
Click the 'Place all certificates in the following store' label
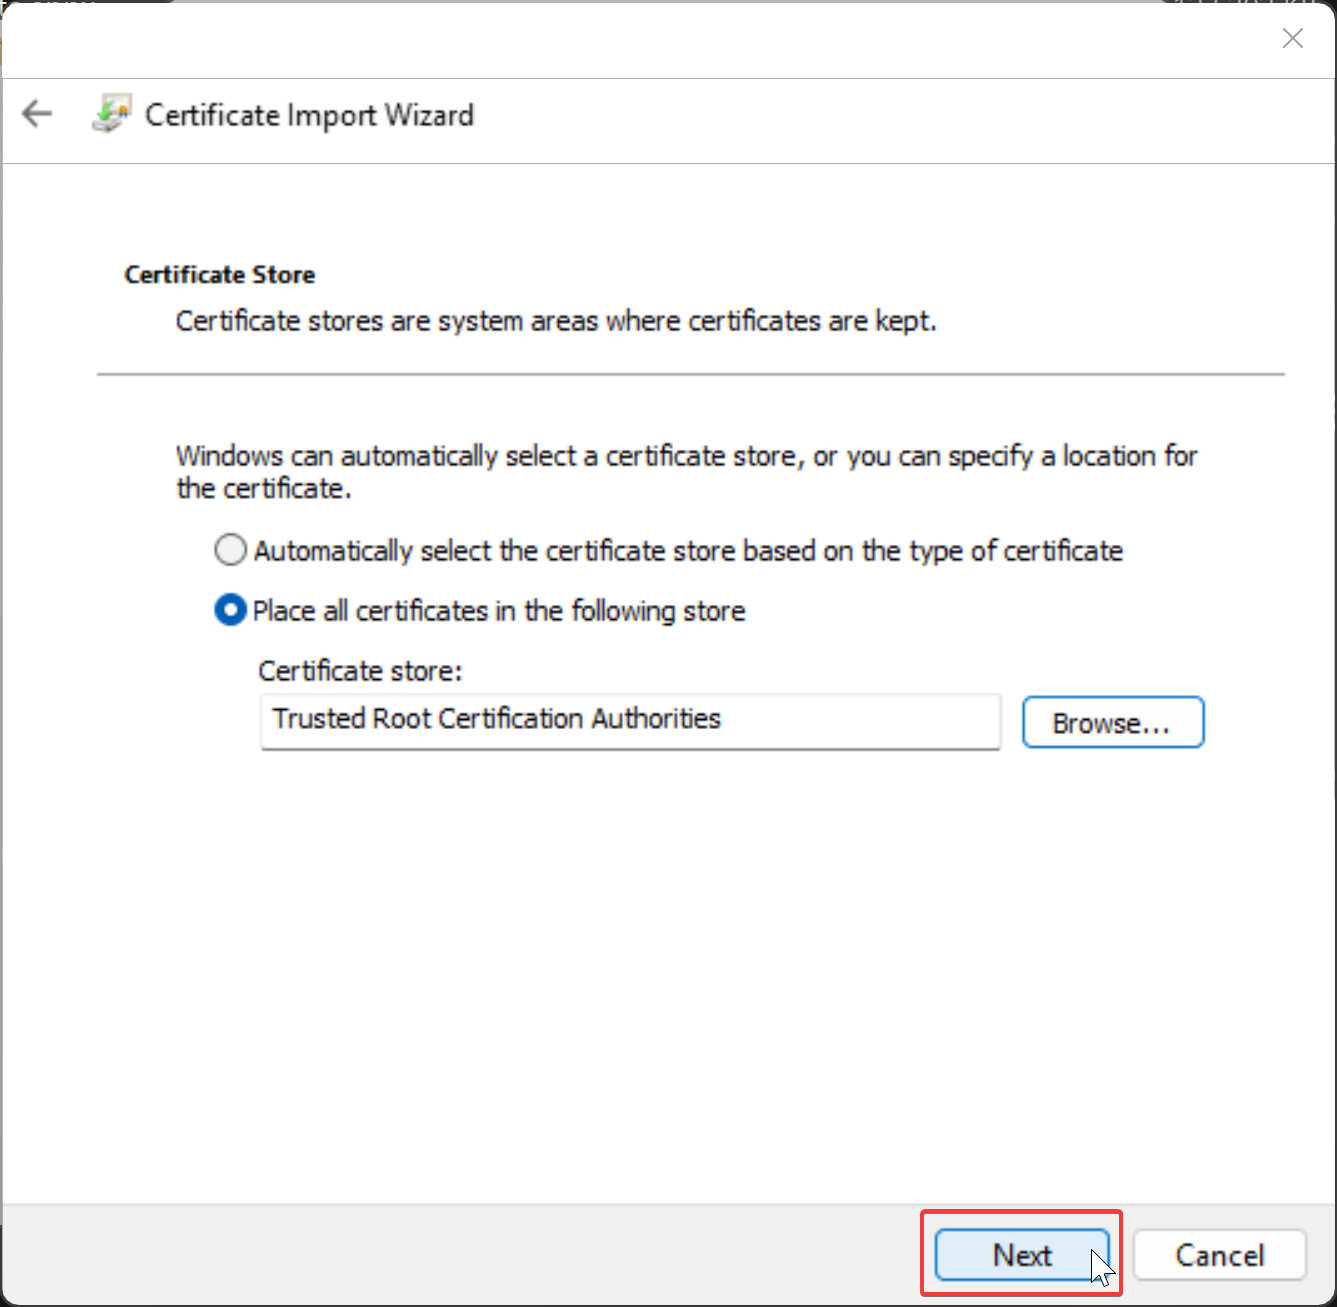(x=499, y=611)
